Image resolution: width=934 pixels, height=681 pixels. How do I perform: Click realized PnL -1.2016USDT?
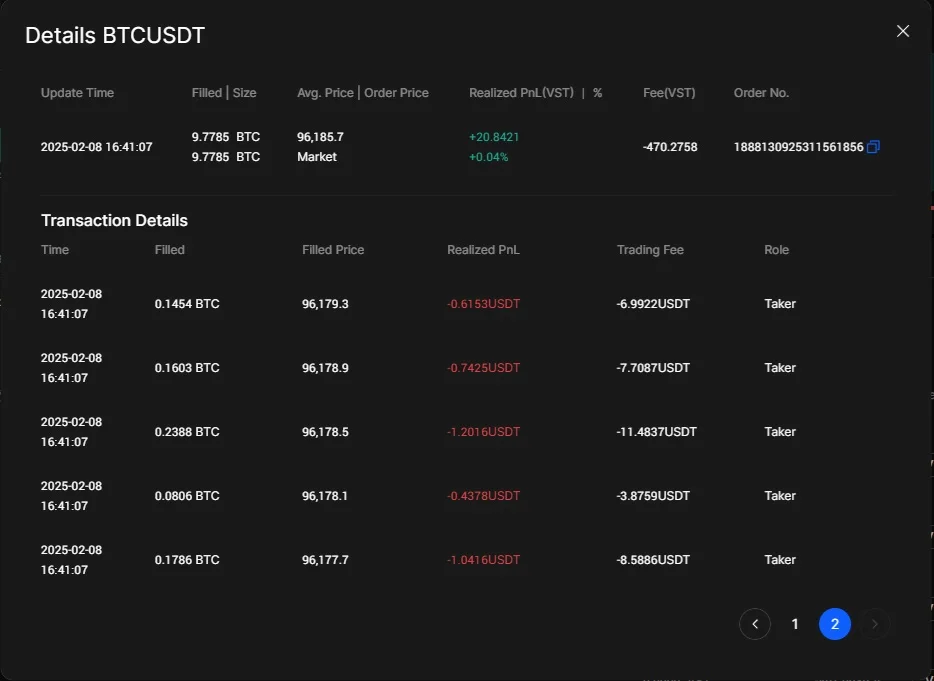(484, 432)
